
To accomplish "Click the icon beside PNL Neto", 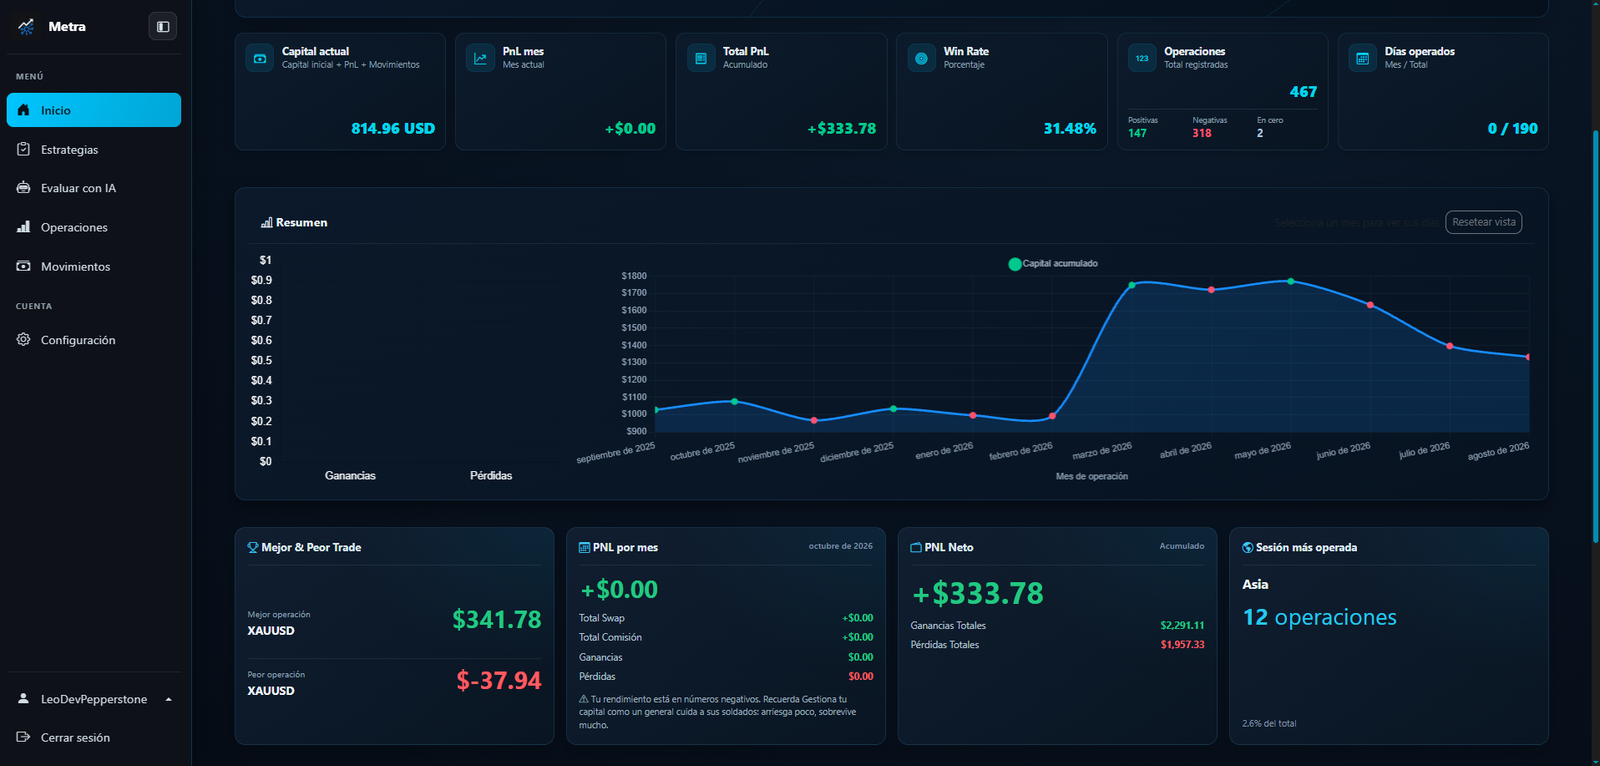I will click(x=916, y=547).
